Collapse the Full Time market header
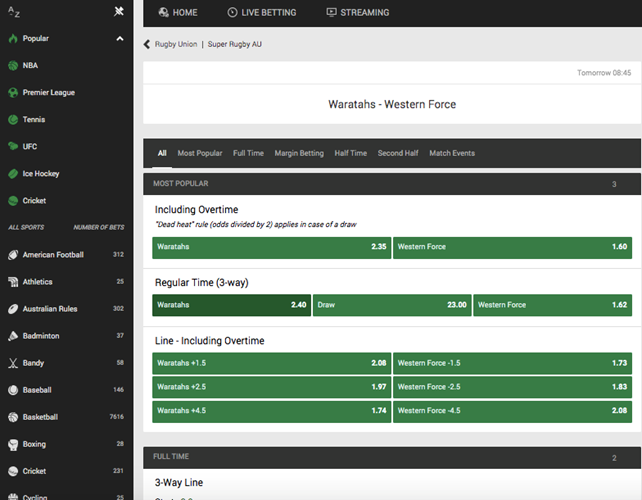 pos(392,457)
